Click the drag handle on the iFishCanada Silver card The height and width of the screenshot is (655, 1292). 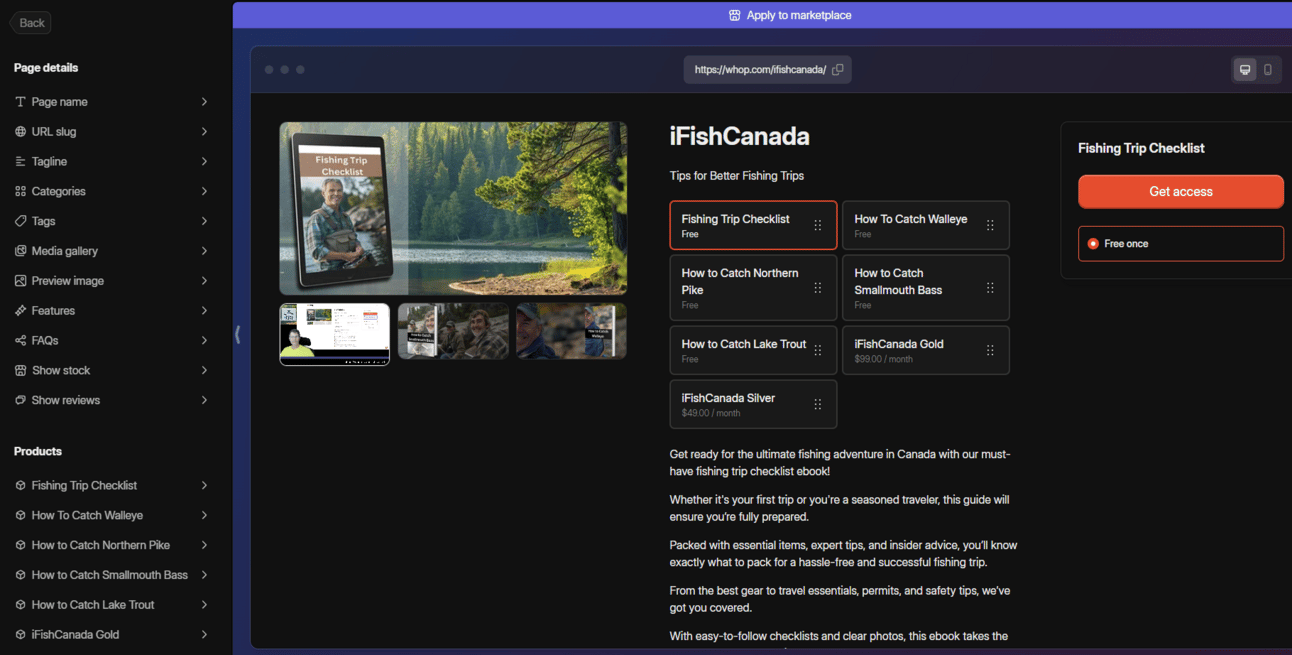point(818,405)
